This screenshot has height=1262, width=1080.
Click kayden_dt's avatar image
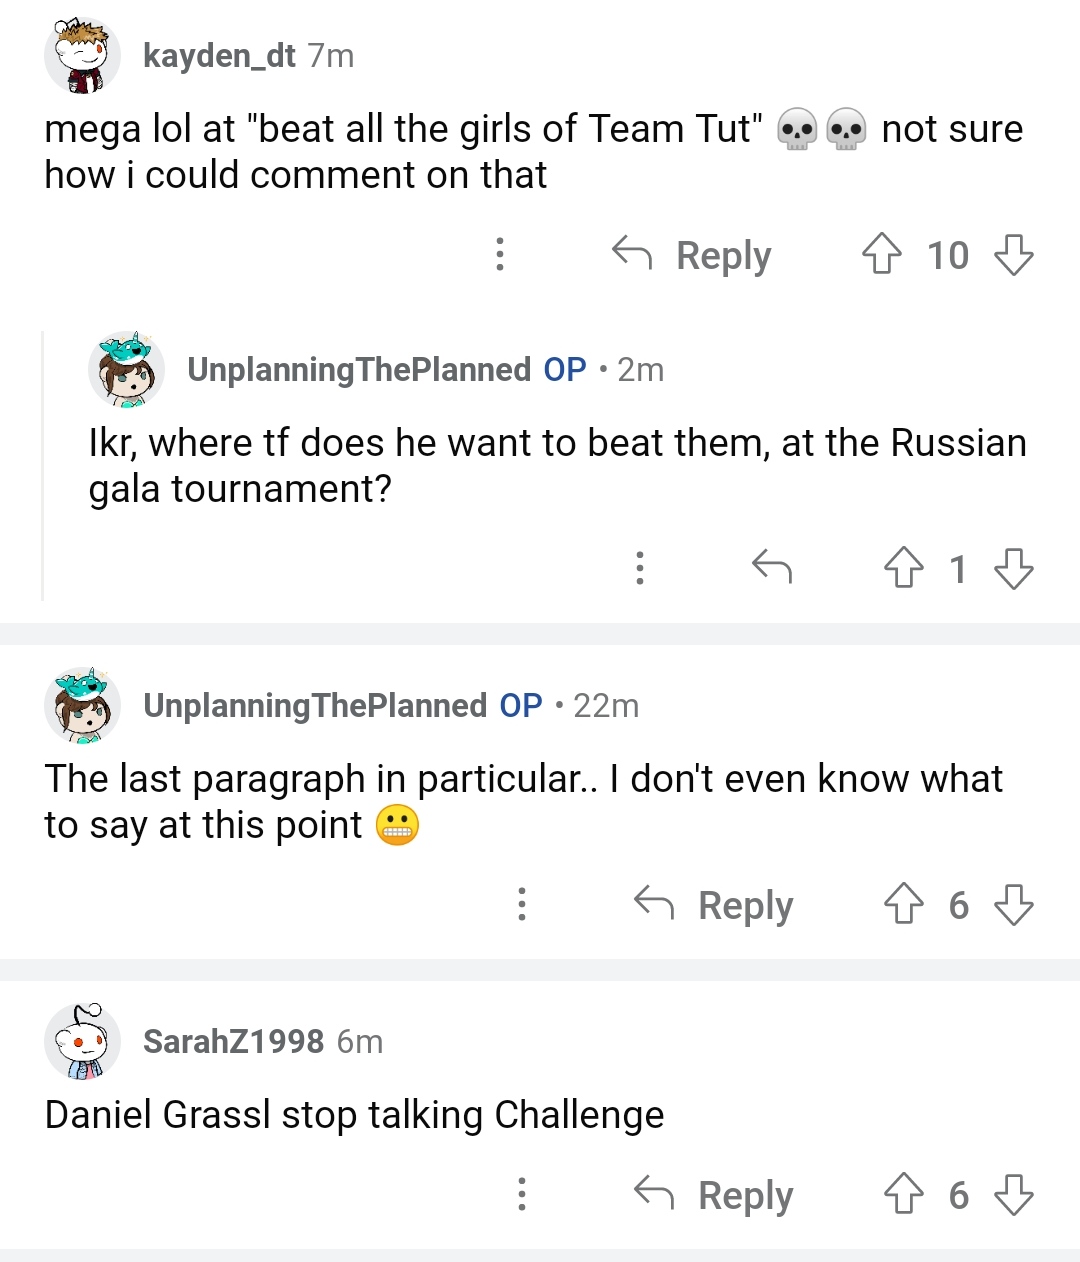click(x=82, y=56)
